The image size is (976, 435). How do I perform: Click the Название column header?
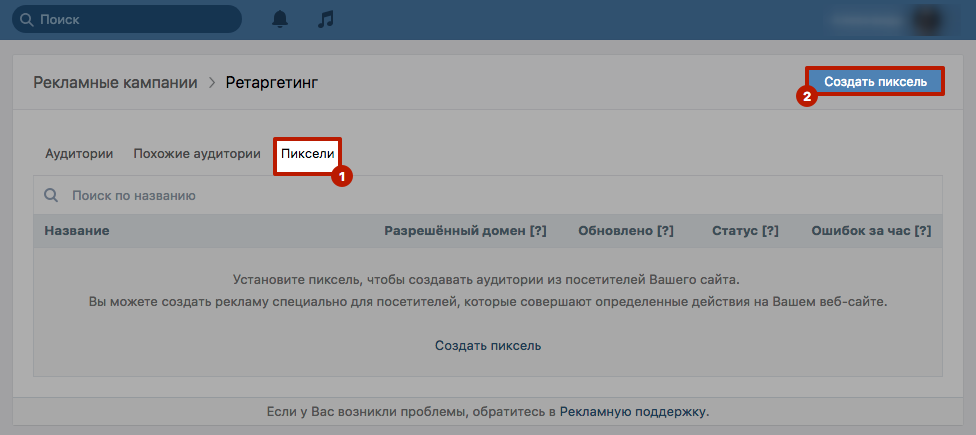tap(77, 231)
